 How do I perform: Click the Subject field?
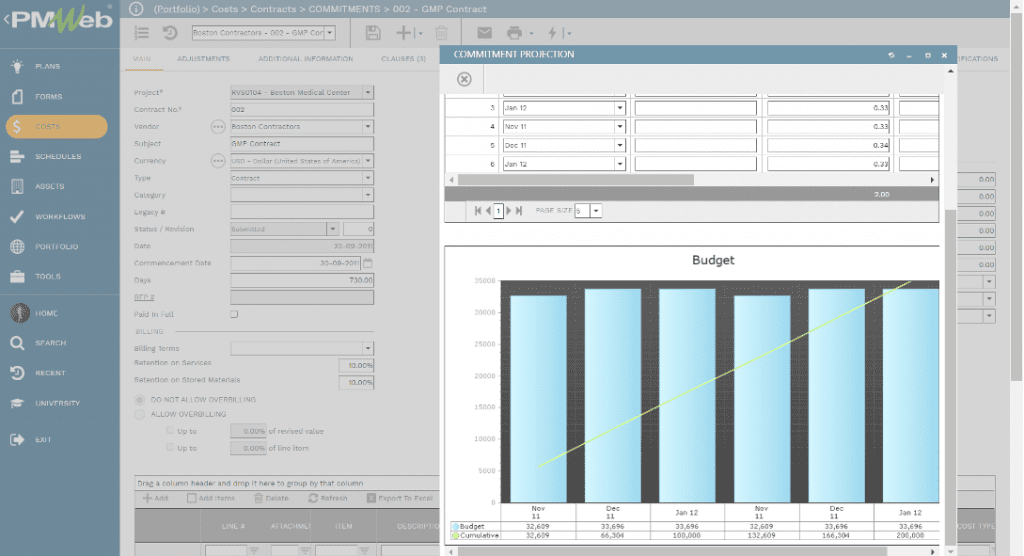point(302,143)
